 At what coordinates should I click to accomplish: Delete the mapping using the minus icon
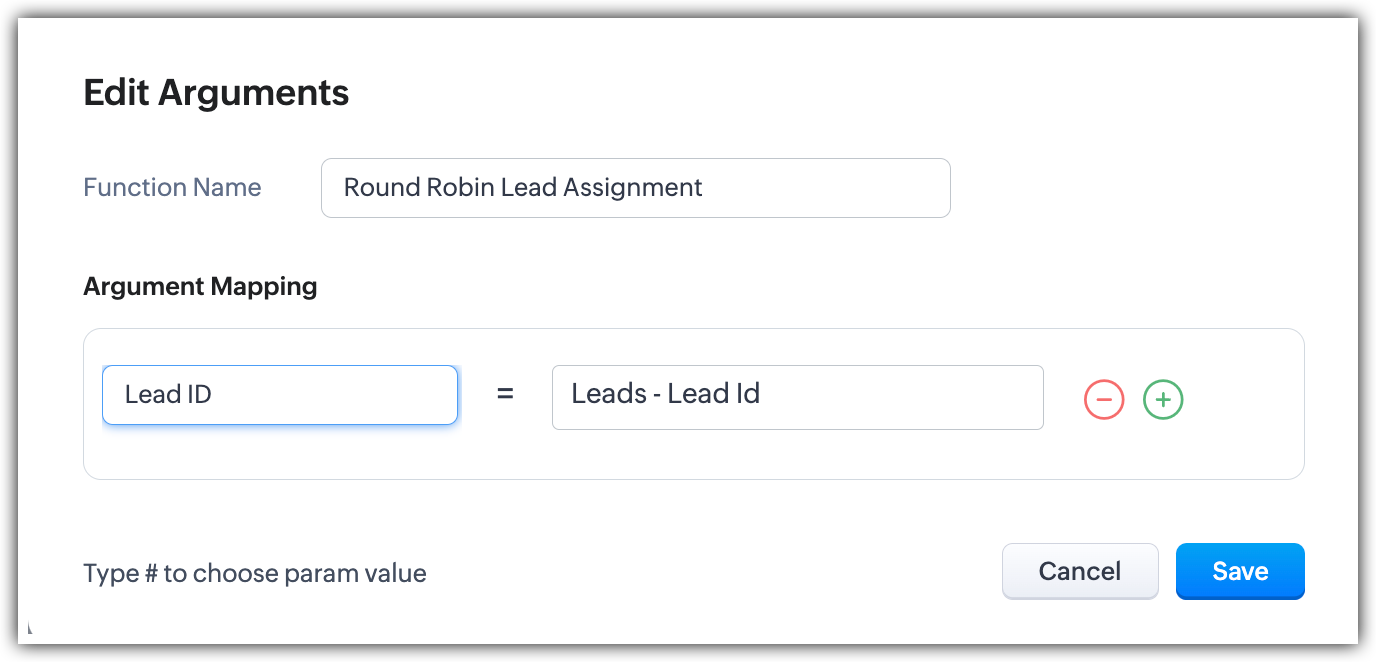[x=1103, y=399]
